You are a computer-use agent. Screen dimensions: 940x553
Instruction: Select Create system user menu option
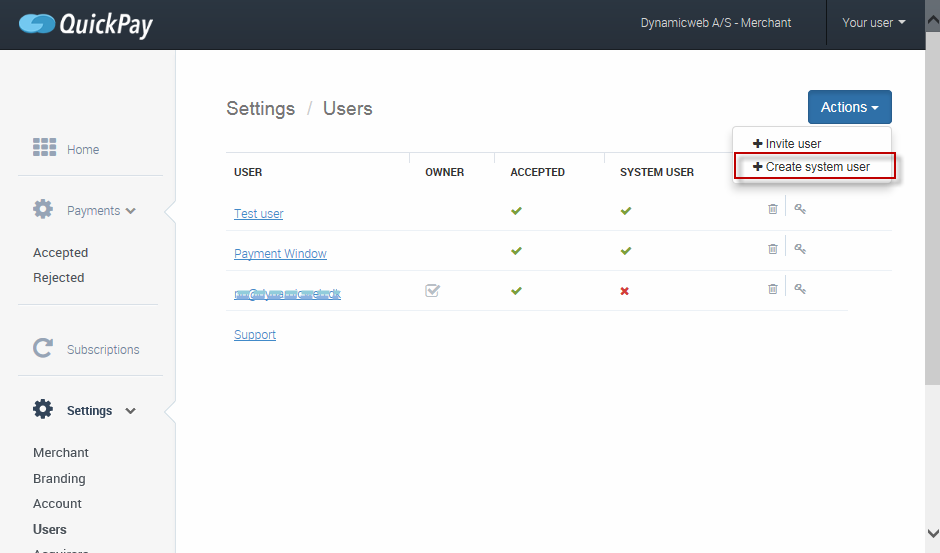(811, 167)
